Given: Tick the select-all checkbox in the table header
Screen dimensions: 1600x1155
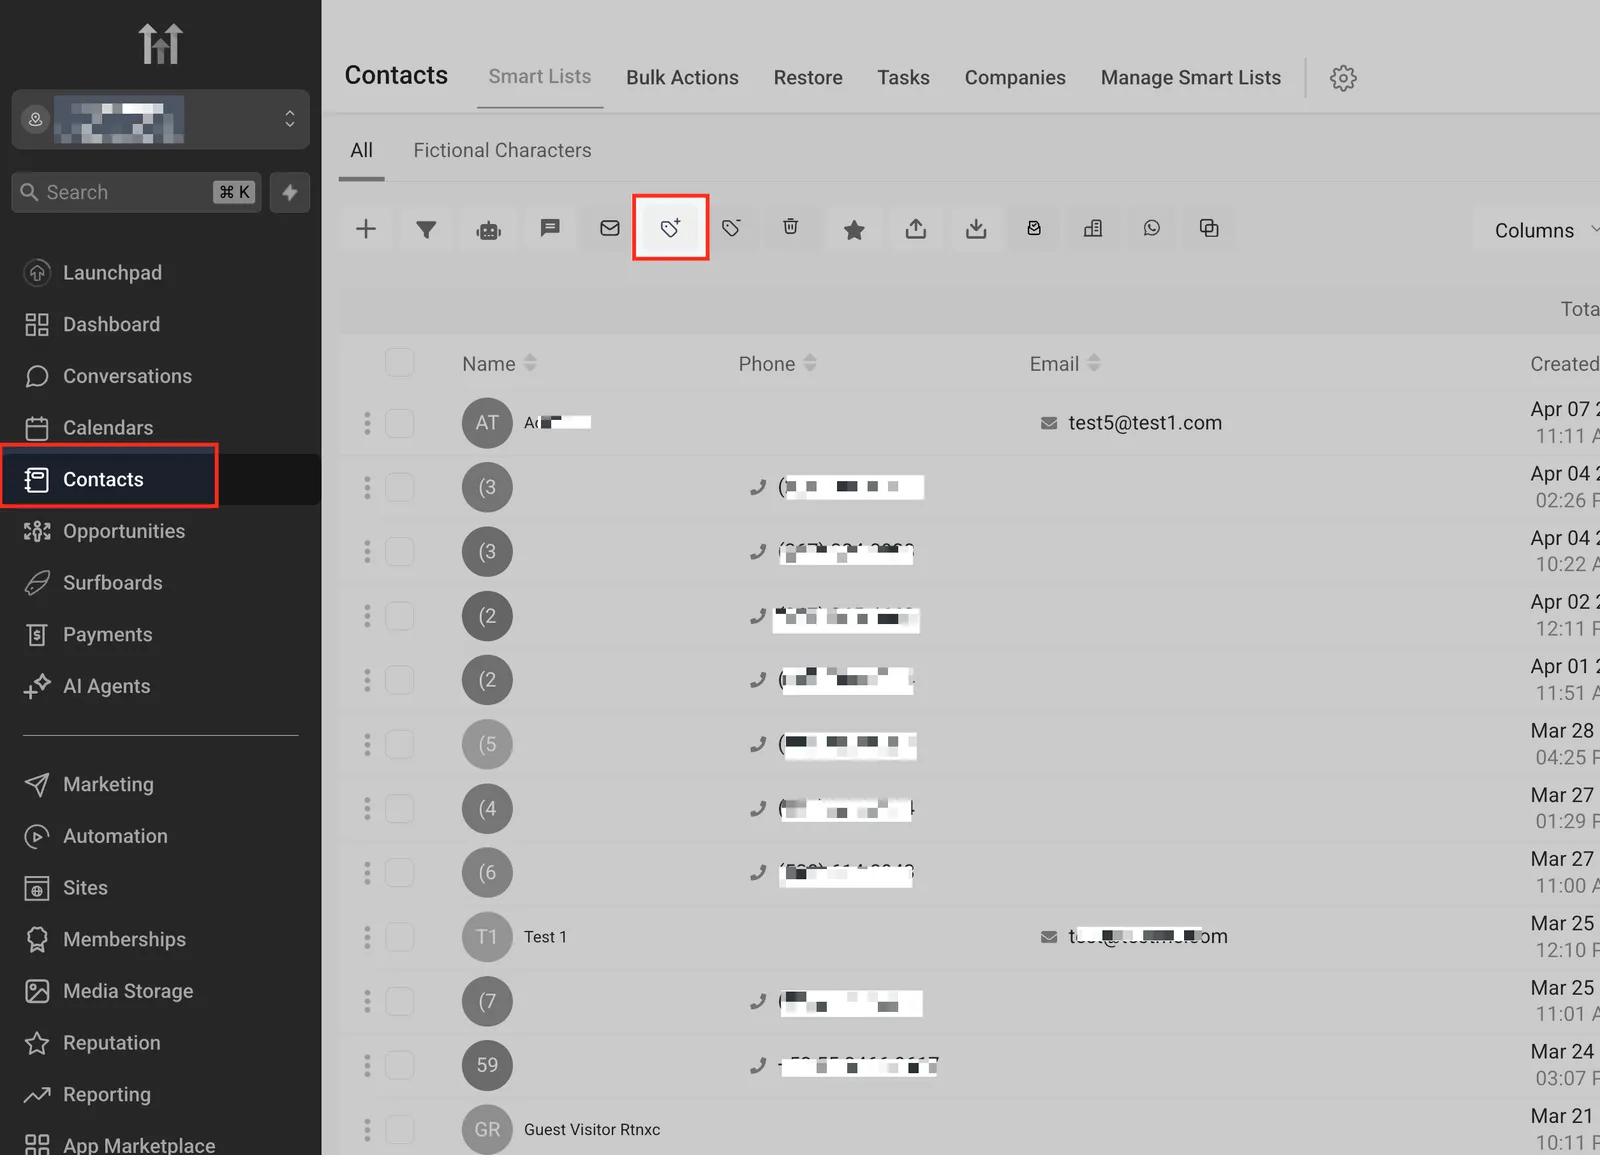Looking at the screenshot, I should pos(400,362).
